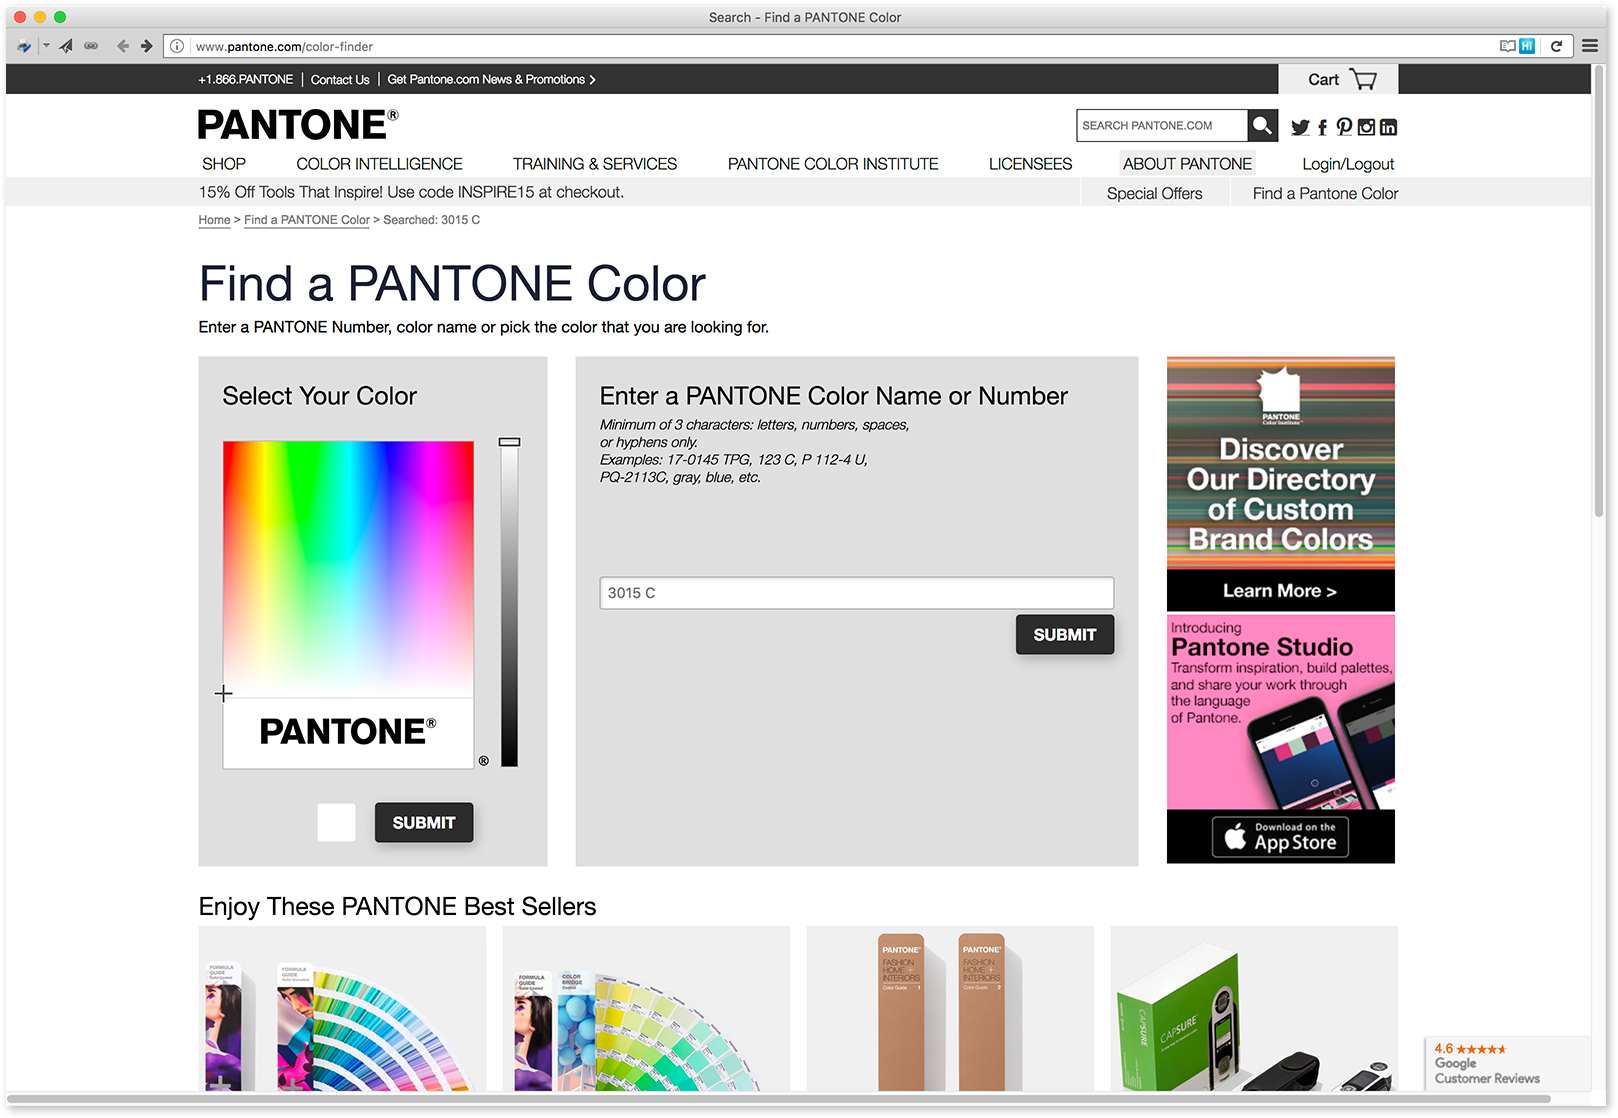Click the vertical grayscale brightness bar
1618x1118 pixels.
click(x=510, y=604)
